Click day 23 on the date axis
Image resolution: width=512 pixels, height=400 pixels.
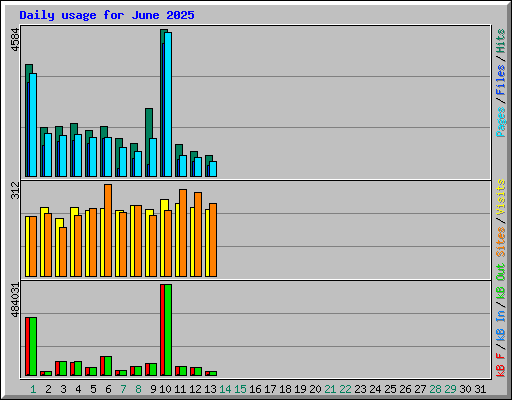[x=360, y=389]
